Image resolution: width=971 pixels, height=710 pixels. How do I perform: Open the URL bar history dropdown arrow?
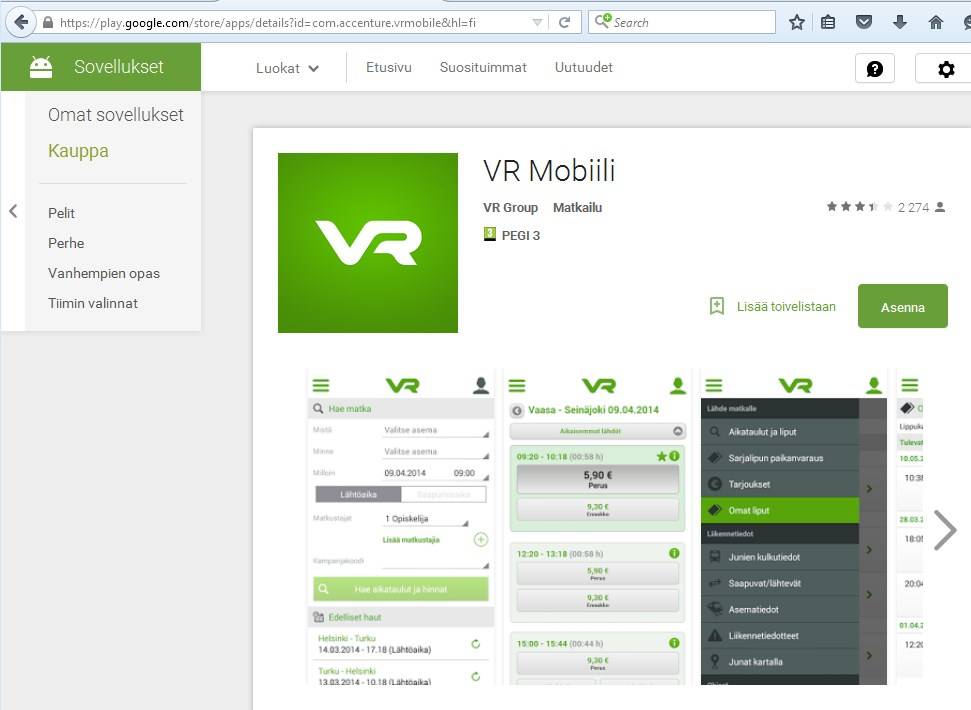(537, 22)
